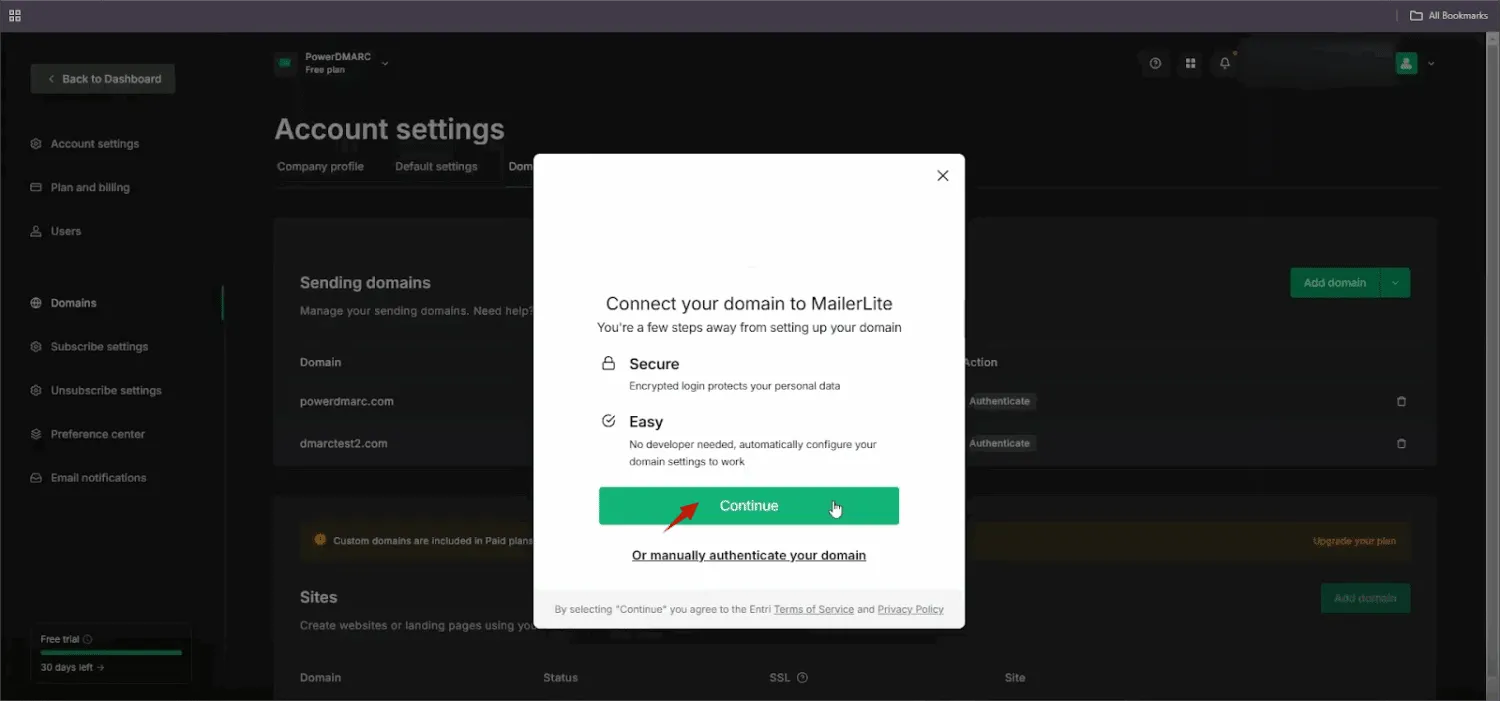Click the free trial progress bar
This screenshot has height=701, width=1500.
point(111,653)
